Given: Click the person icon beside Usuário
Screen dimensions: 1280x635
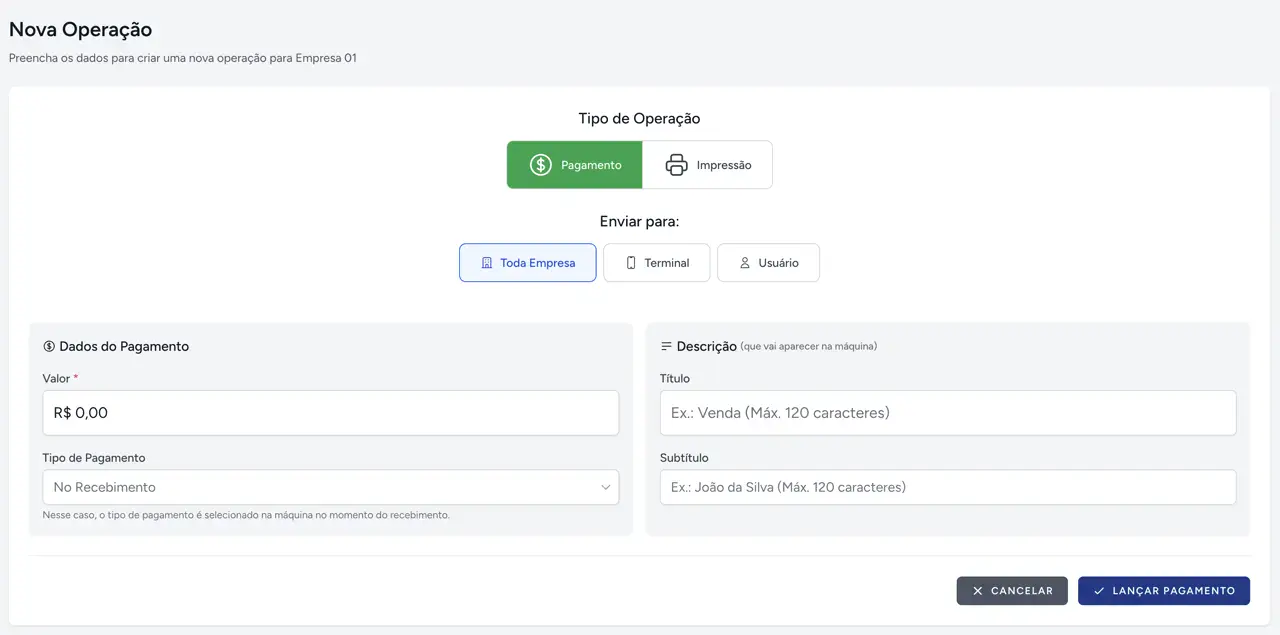Looking at the screenshot, I should [745, 263].
